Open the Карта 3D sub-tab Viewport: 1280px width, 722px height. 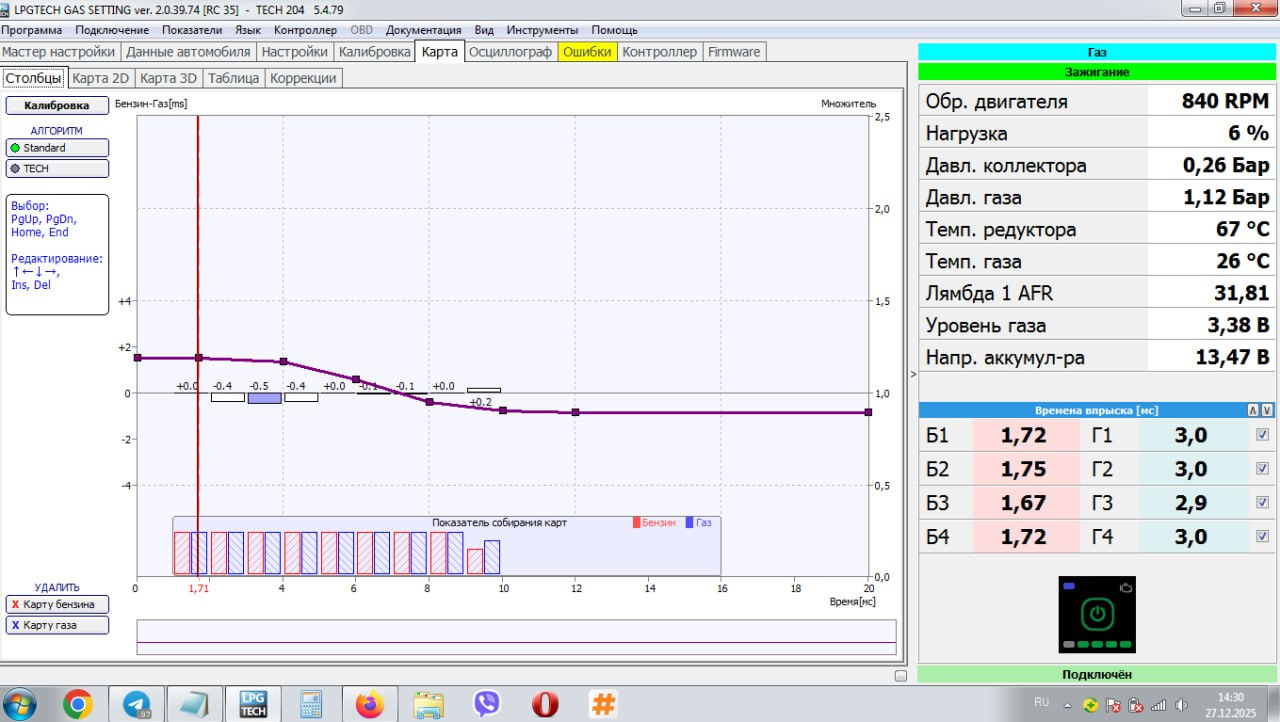(168, 78)
